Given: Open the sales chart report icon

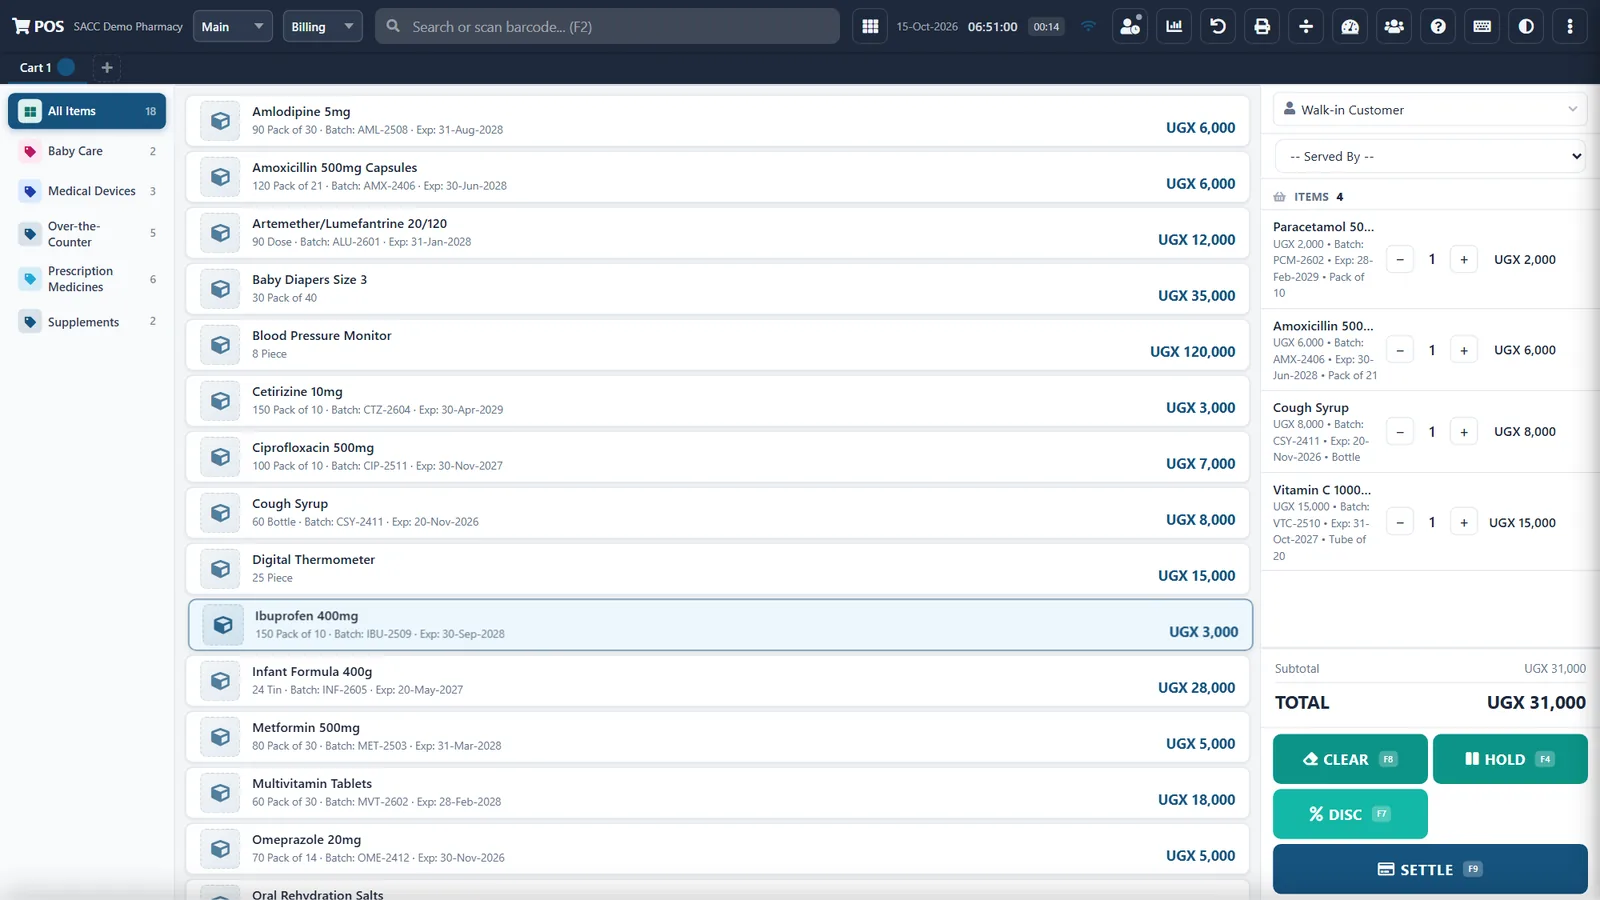Looking at the screenshot, I should pos(1174,27).
